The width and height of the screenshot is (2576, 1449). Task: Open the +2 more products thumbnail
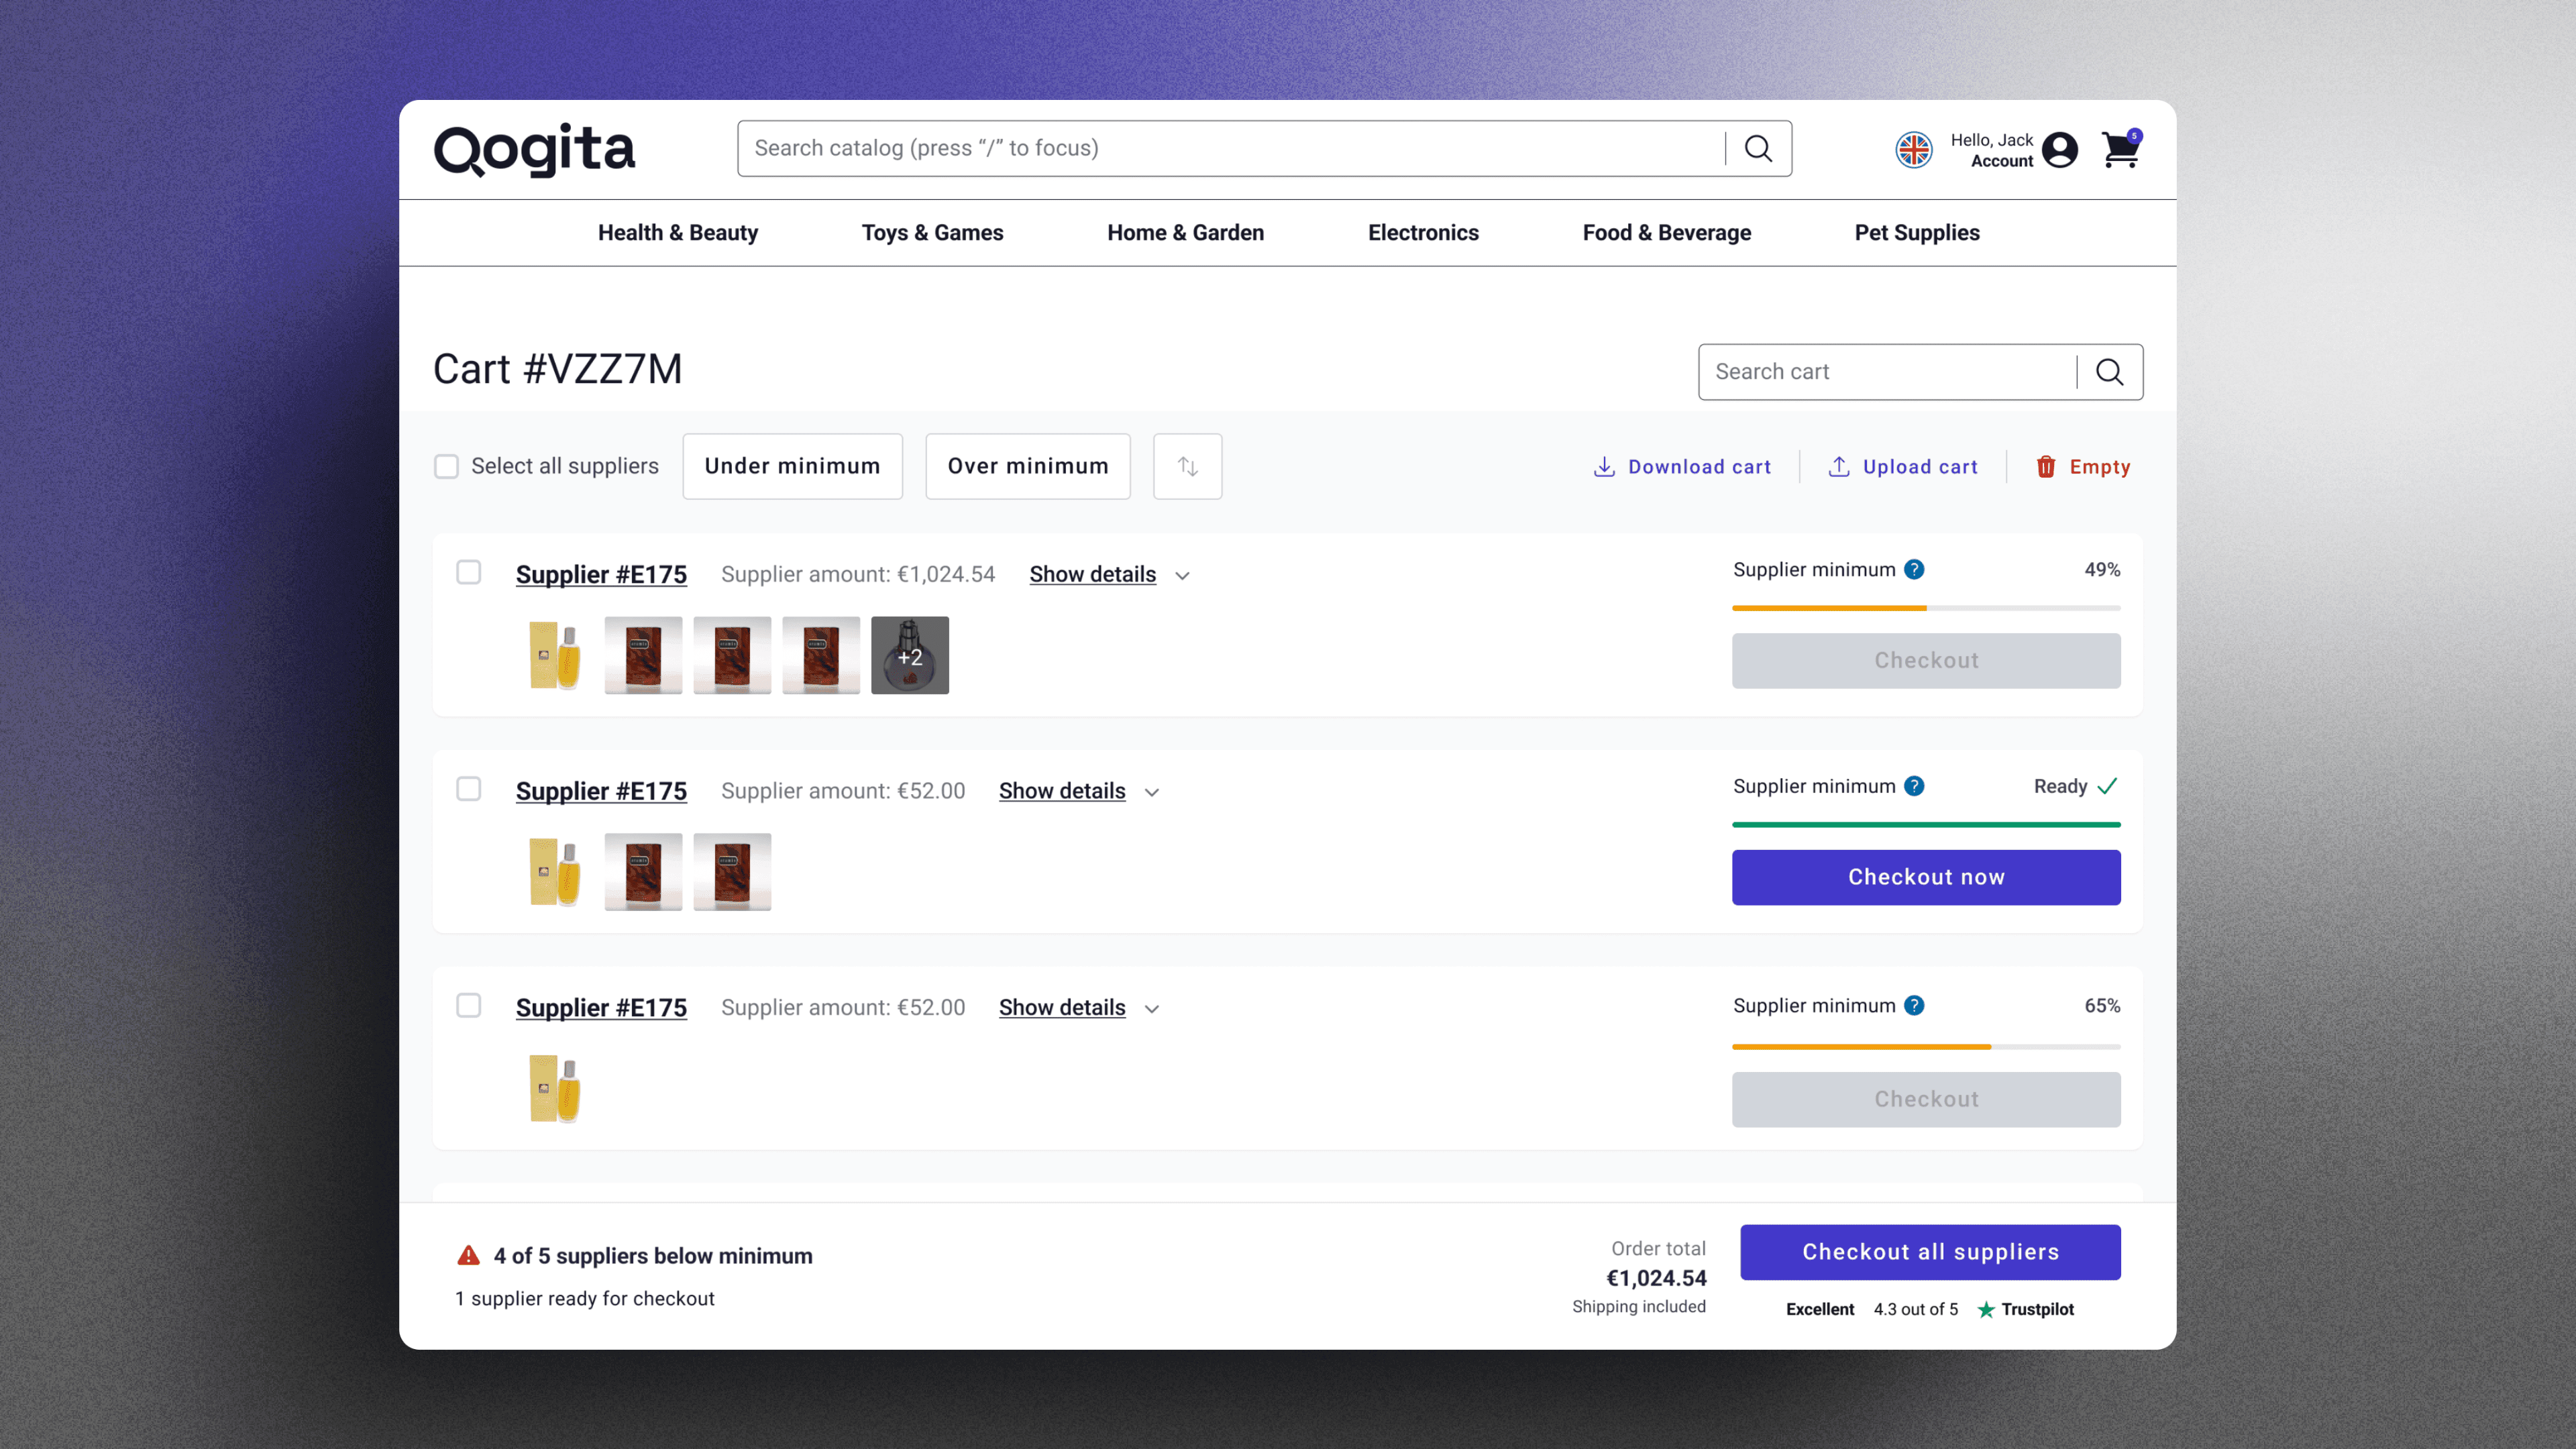pyautogui.click(x=909, y=656)
